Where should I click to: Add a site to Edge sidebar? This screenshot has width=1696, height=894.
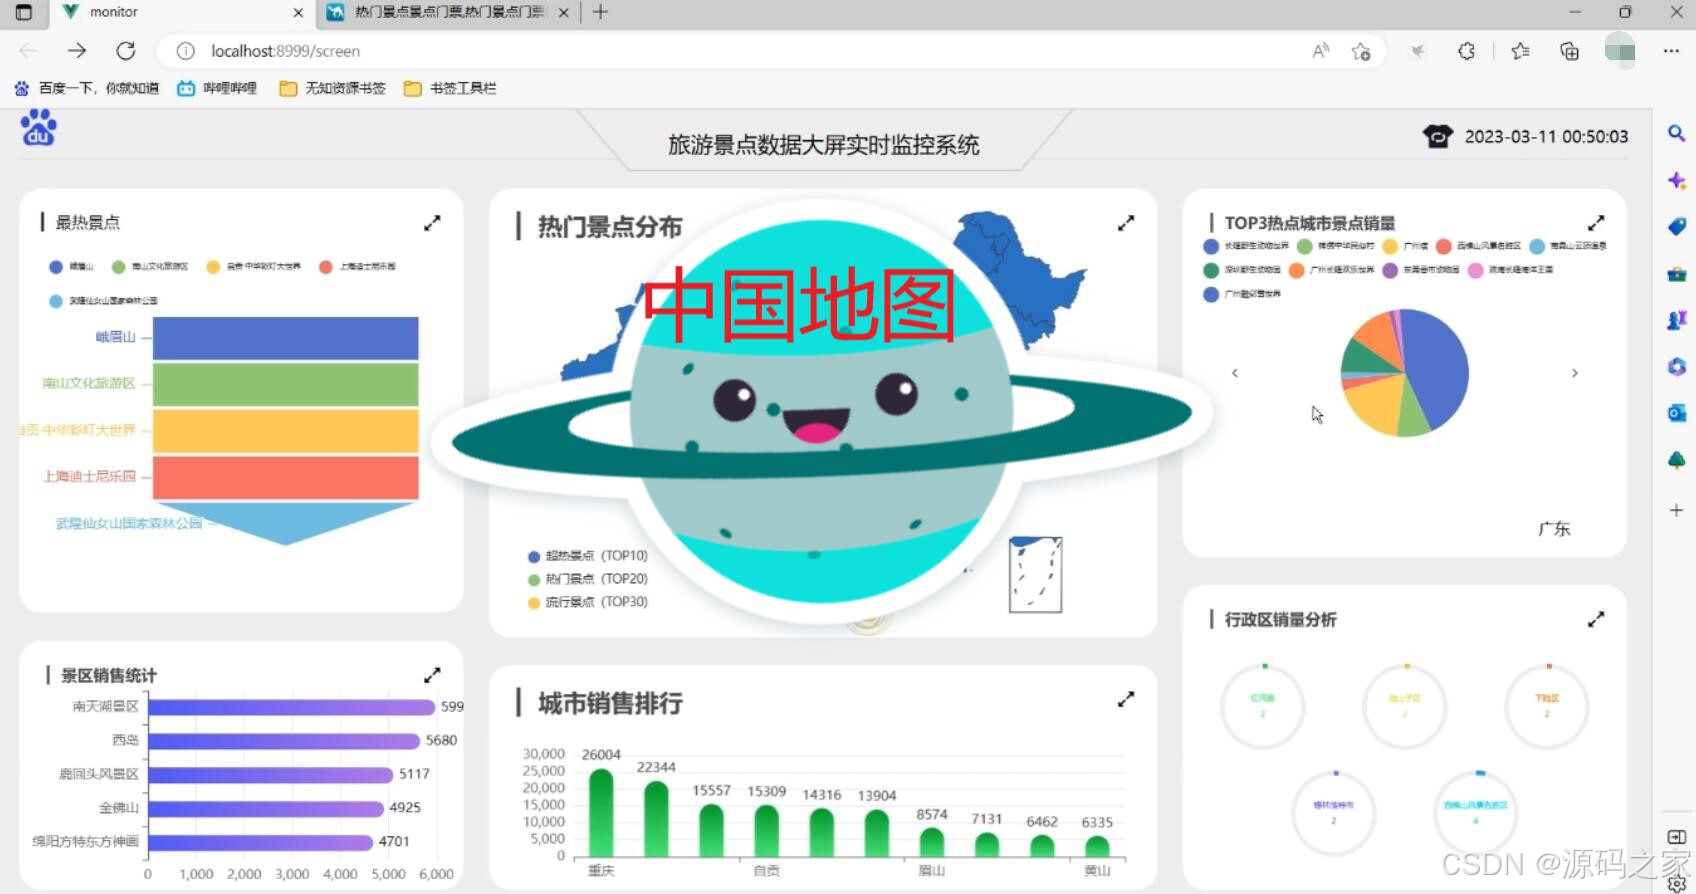(1677, 510)
